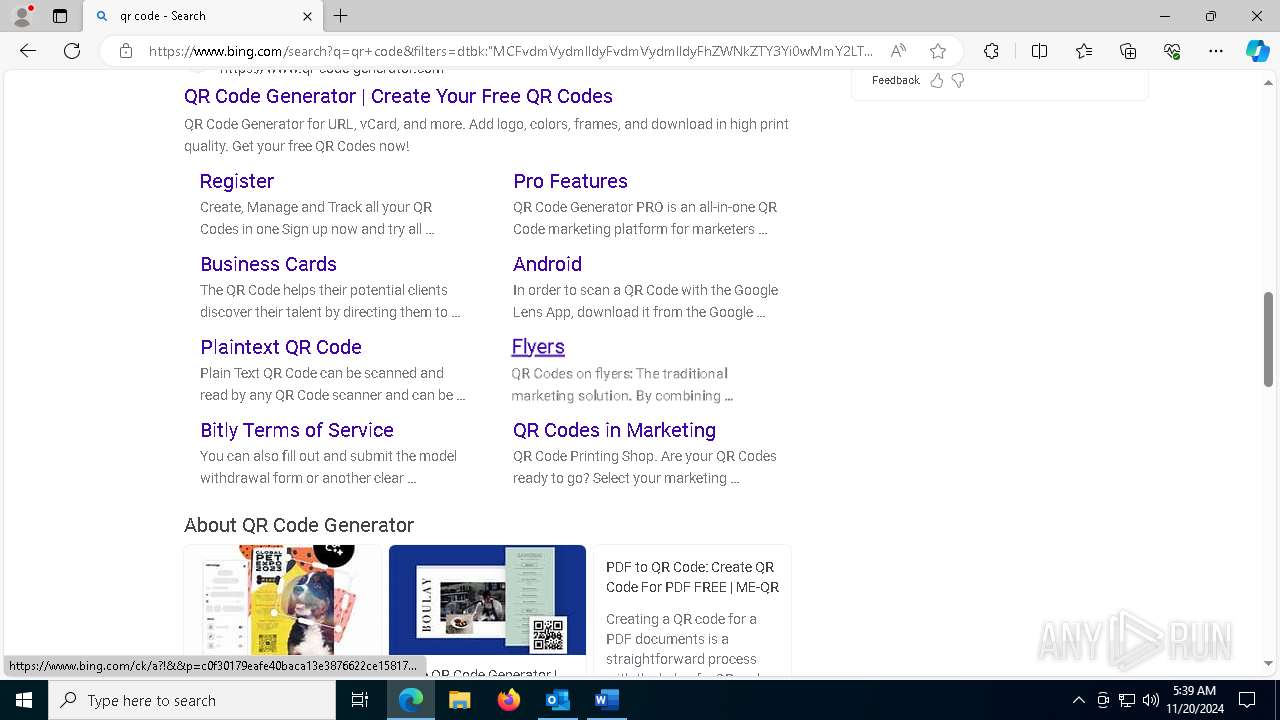Image resolution: width=1280 pixels, height=720 pixels.
Task: Open QR Codes in Marketing link
Action: [614, 430]
